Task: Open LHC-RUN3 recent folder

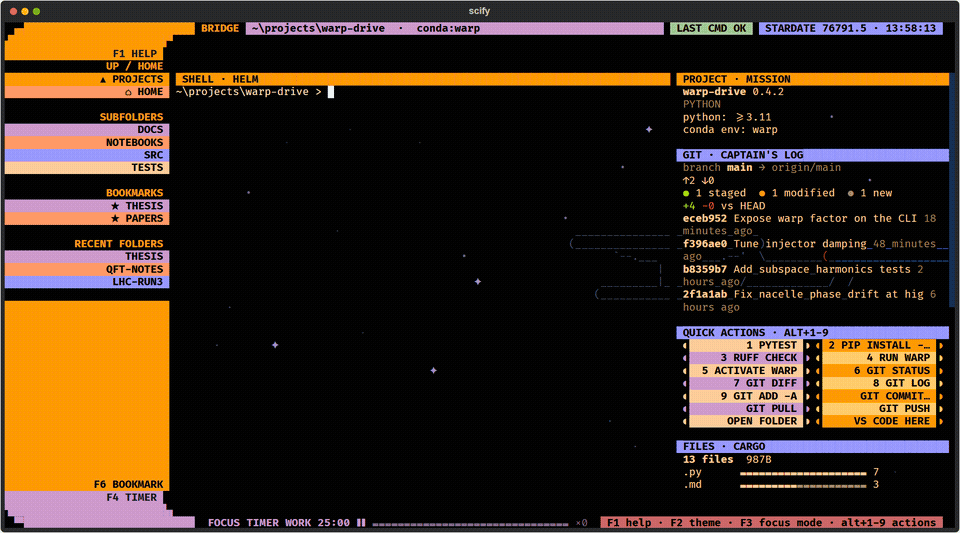Action: 87,282
